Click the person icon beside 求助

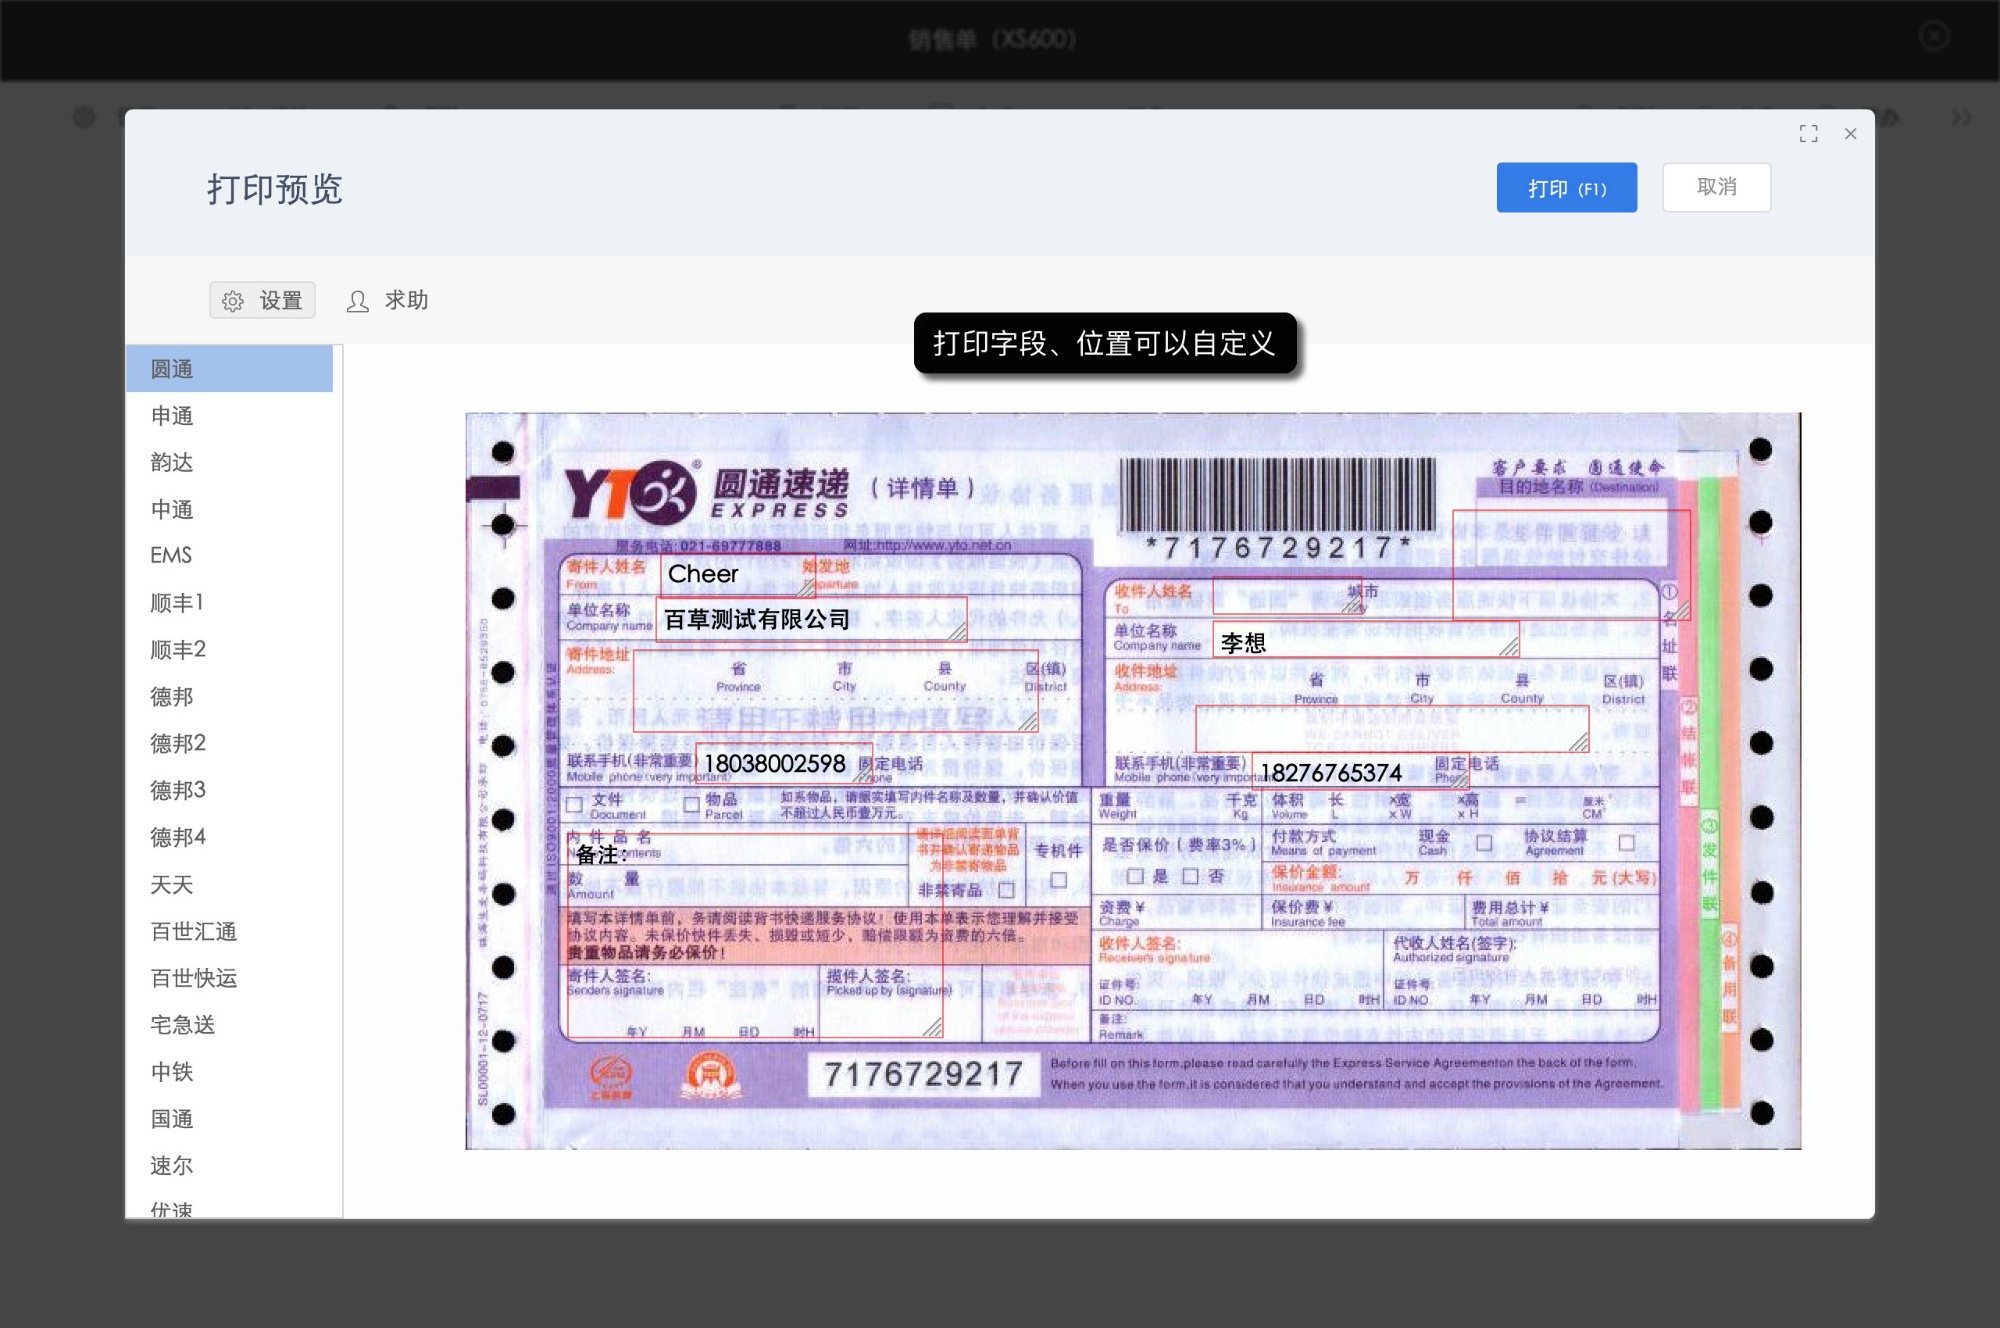tap(358, 301)
